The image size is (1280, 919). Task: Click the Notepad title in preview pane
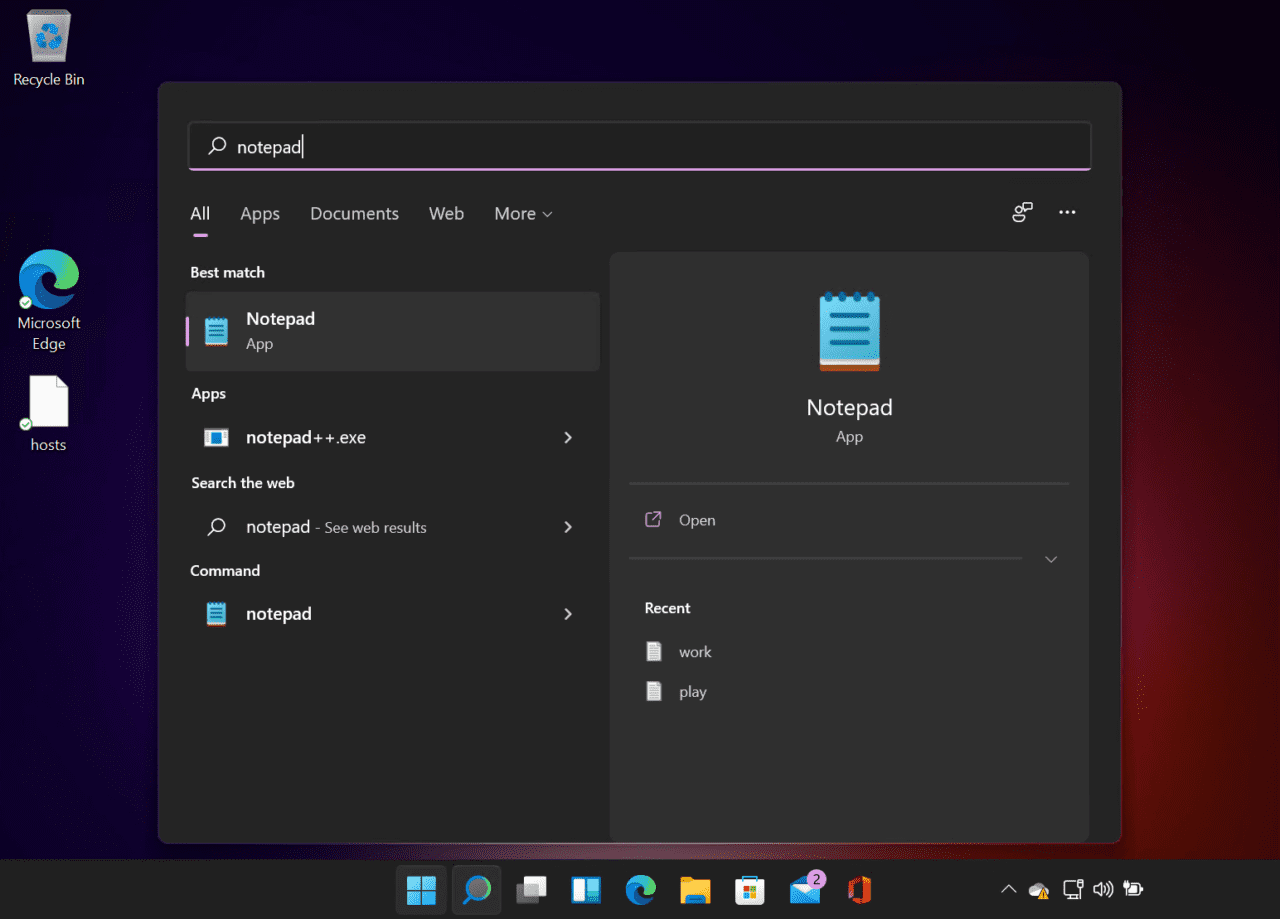click(x=849, y=407)
